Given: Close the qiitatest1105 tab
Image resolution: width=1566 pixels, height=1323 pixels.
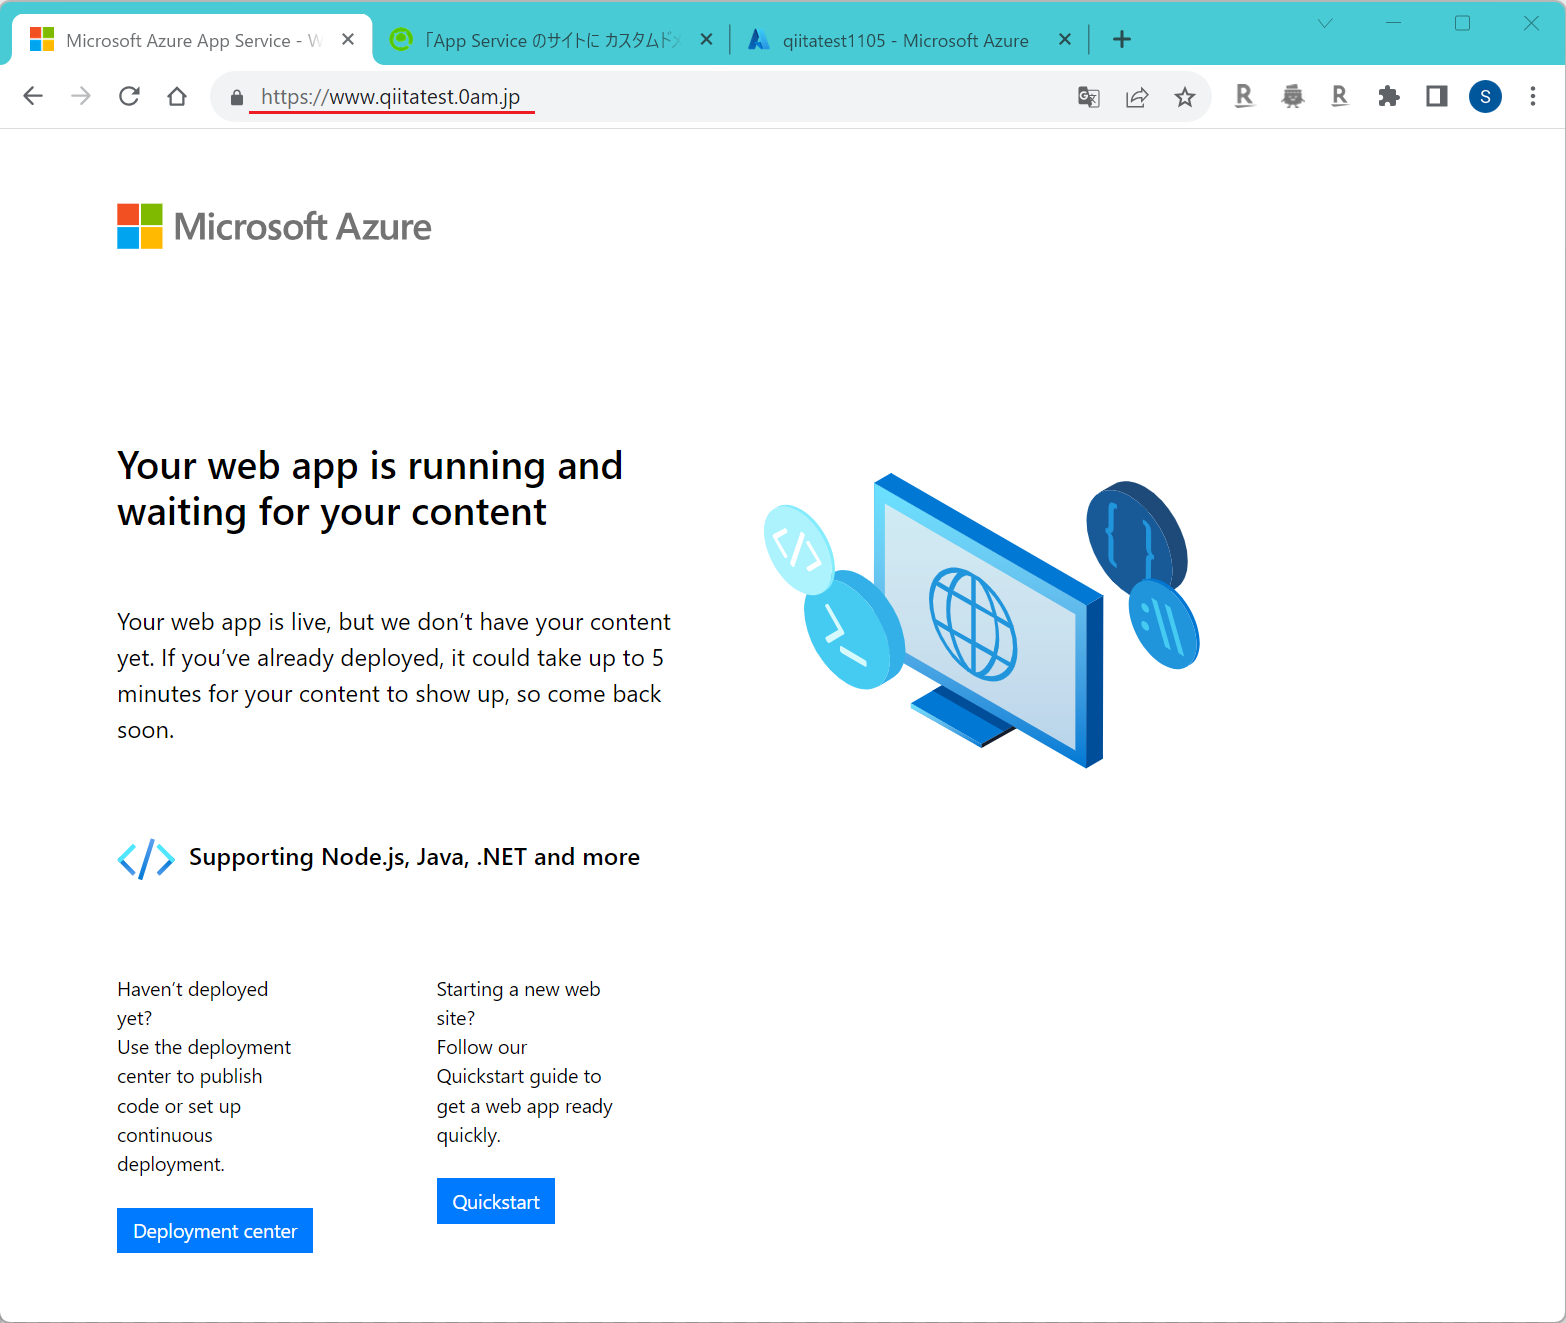Looking at the screenshot, I should click(x=1065, y=39).
